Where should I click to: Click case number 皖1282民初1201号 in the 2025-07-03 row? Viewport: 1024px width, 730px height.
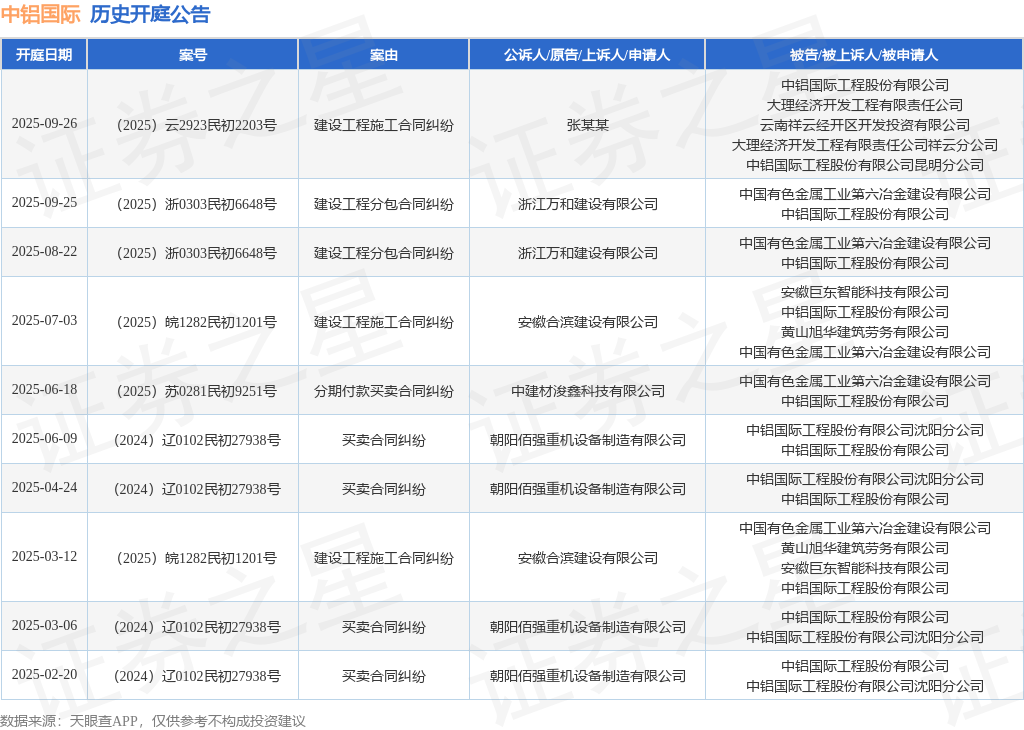click(196, 323)
